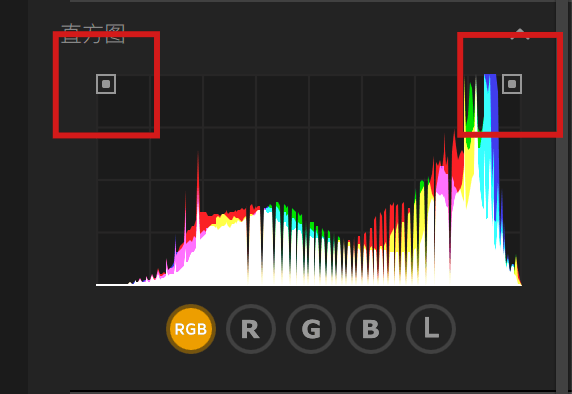Select the RGB combined channel button
This screenshot has width=572, height=394.
point(191,329)
